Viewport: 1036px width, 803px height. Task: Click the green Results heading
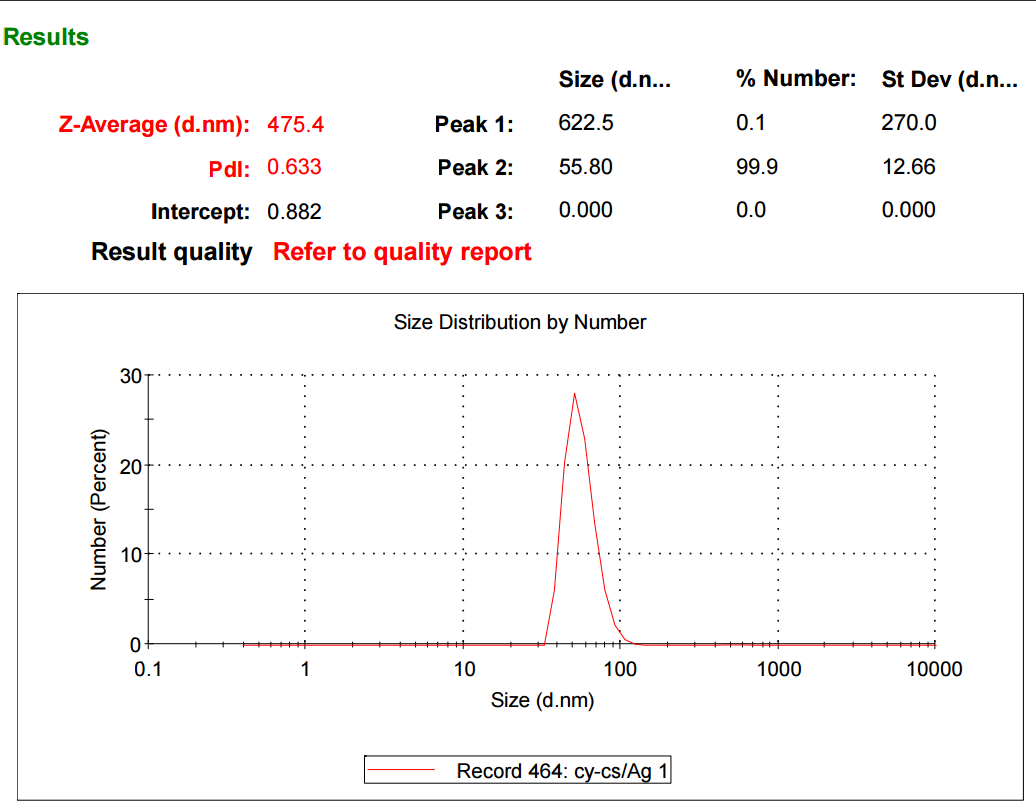coord(46,37)
